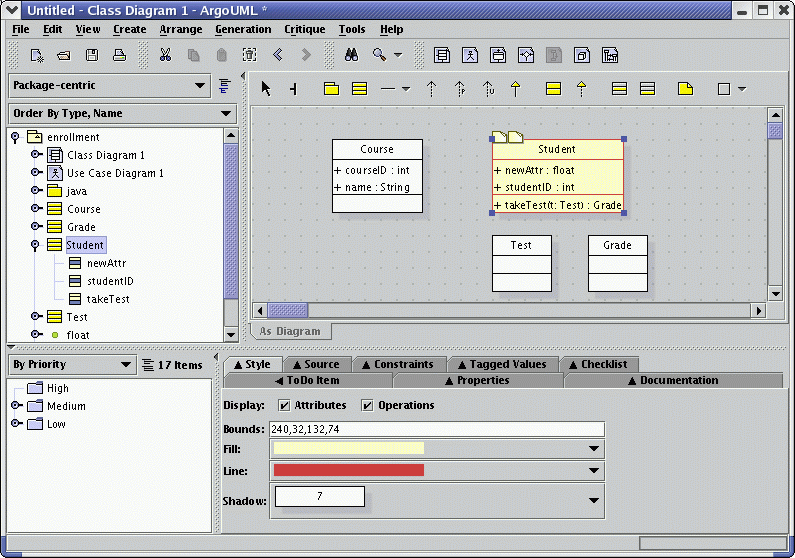Click the explorer tree scroll down arrow
Viewport: 795px width, 558px height.
(231, 334)
